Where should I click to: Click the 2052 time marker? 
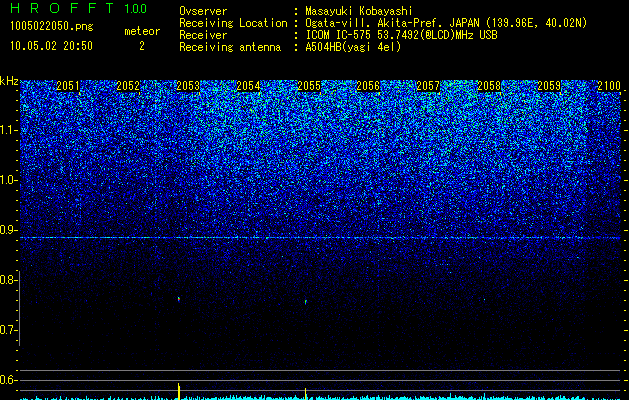[128, 86]
